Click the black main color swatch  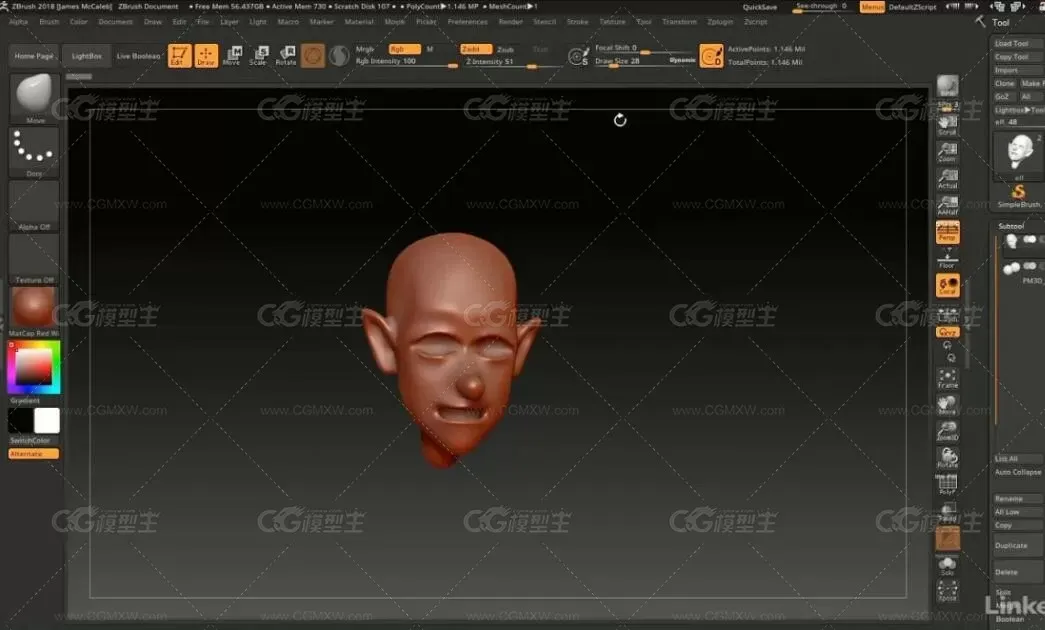click(21, 421)
